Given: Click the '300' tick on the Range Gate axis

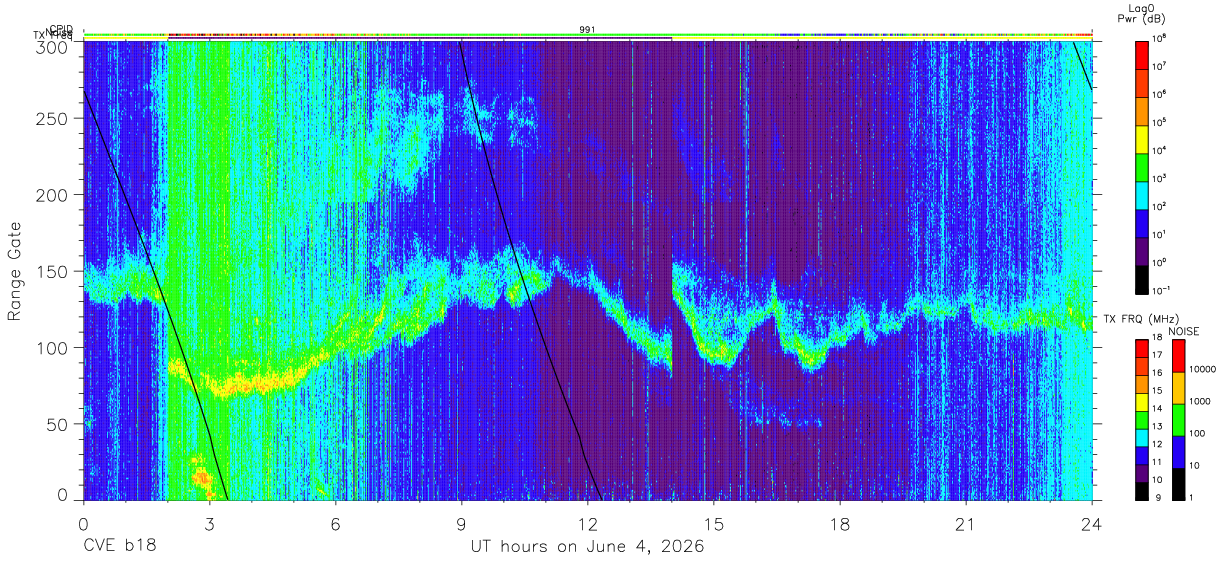Looking at the screenshot, I should pyautogui.click(x=54, y=46).
